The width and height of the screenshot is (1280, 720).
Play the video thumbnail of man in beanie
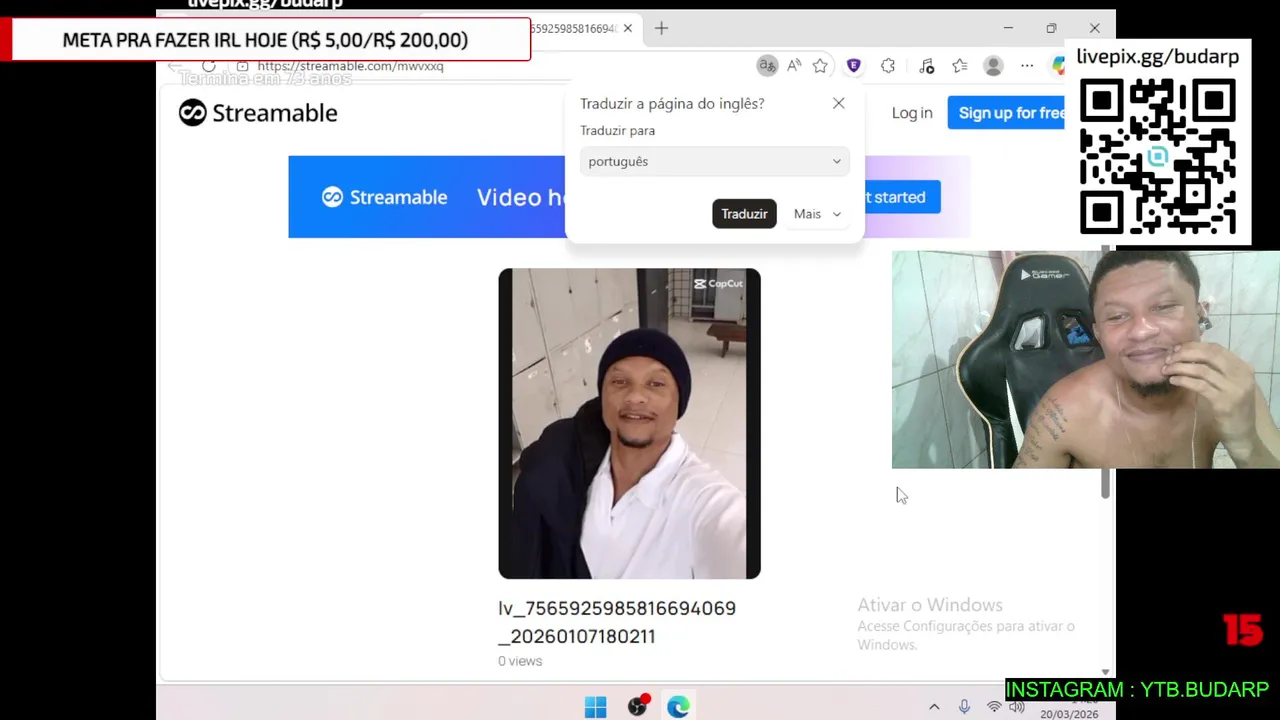(629, 423)
